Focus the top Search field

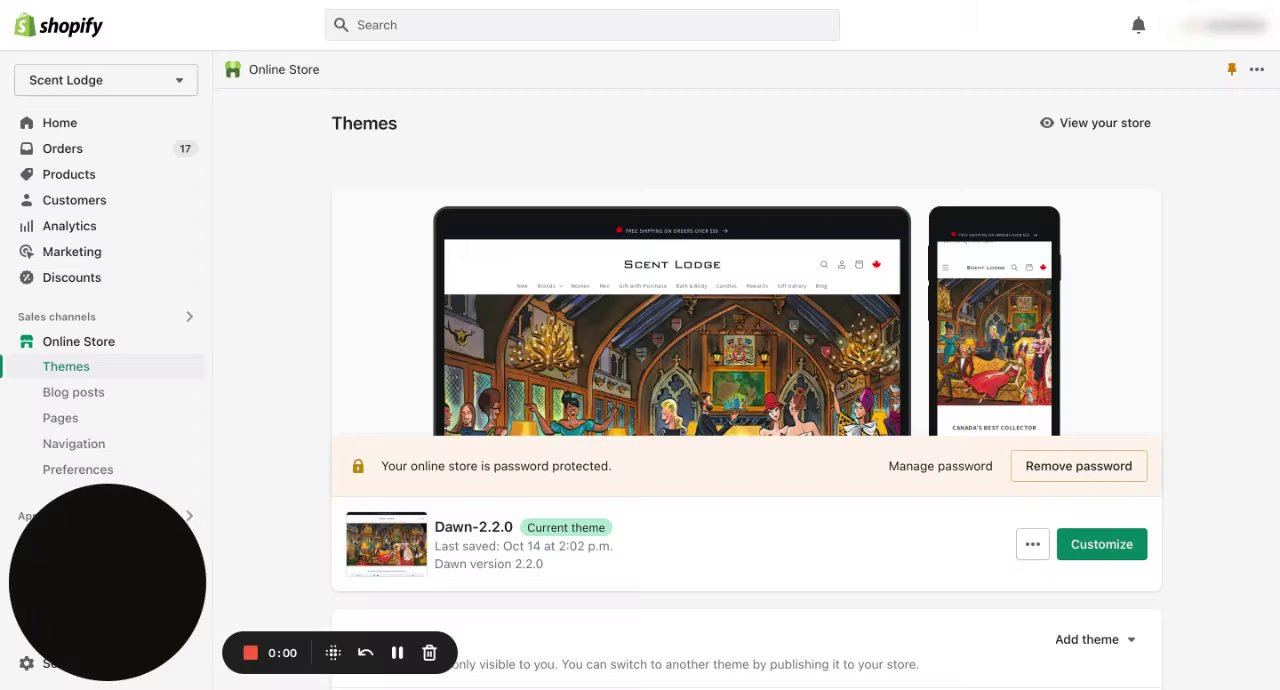pyautogui.click(x=582, y=25)
